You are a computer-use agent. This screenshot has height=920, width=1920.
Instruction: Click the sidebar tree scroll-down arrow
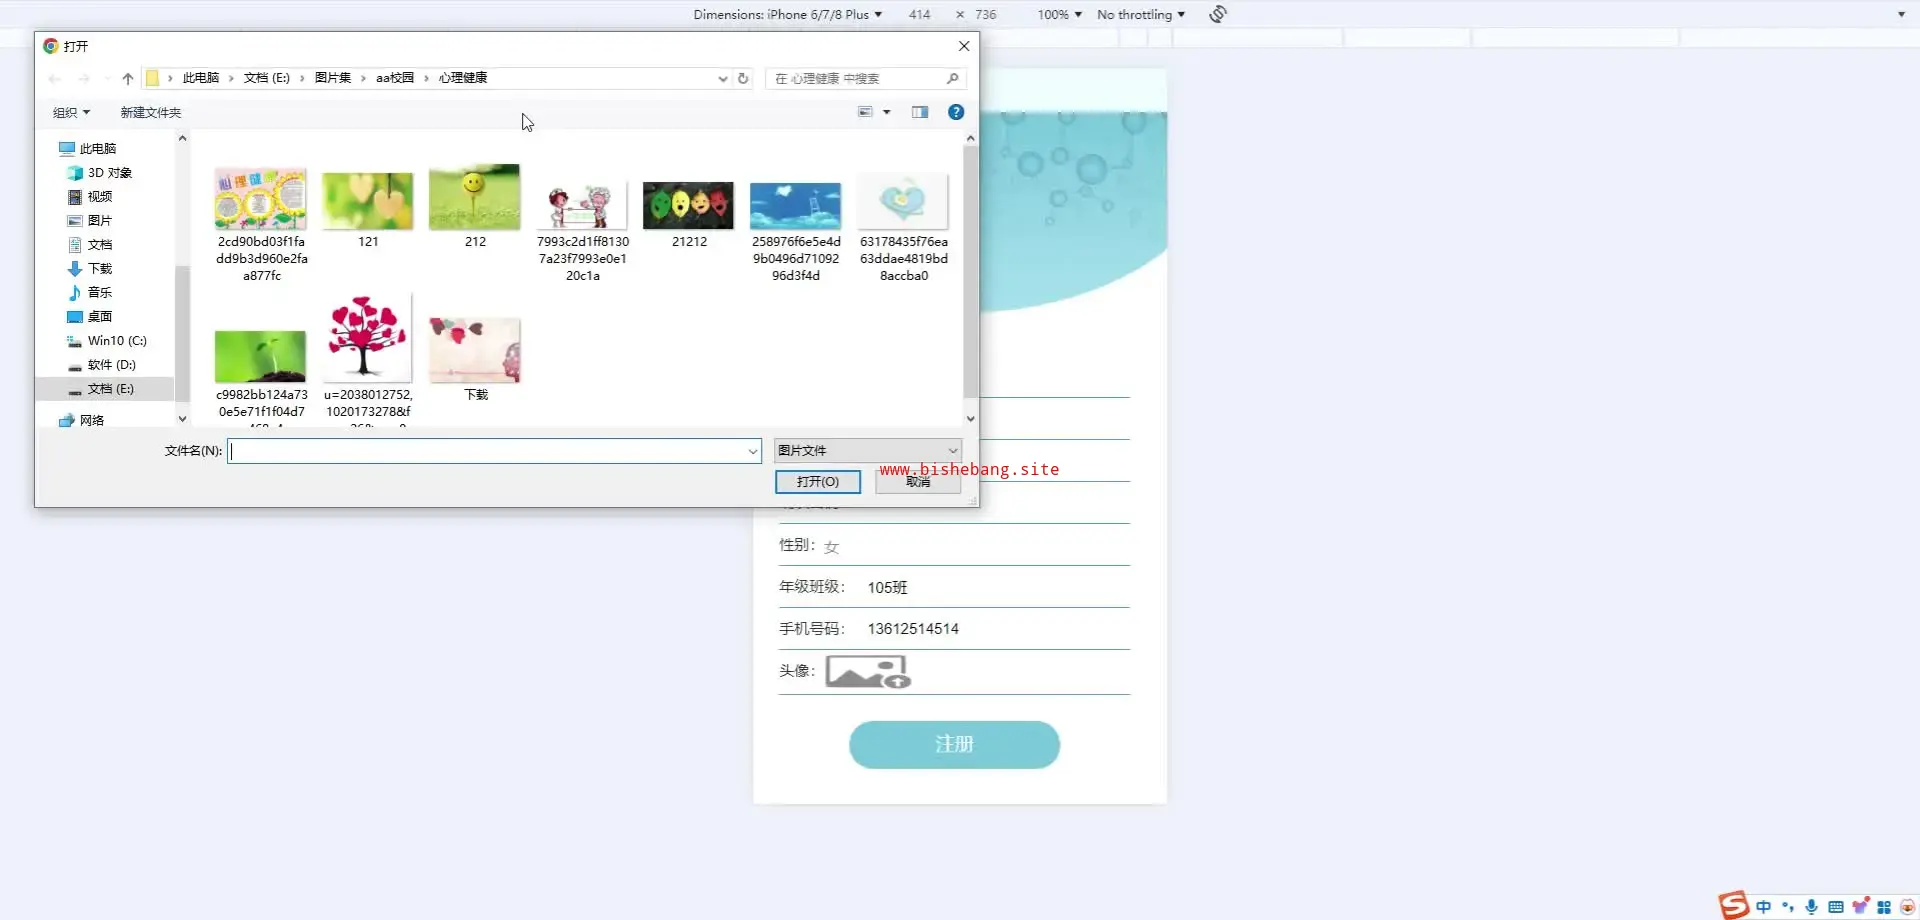click(182, 419)
